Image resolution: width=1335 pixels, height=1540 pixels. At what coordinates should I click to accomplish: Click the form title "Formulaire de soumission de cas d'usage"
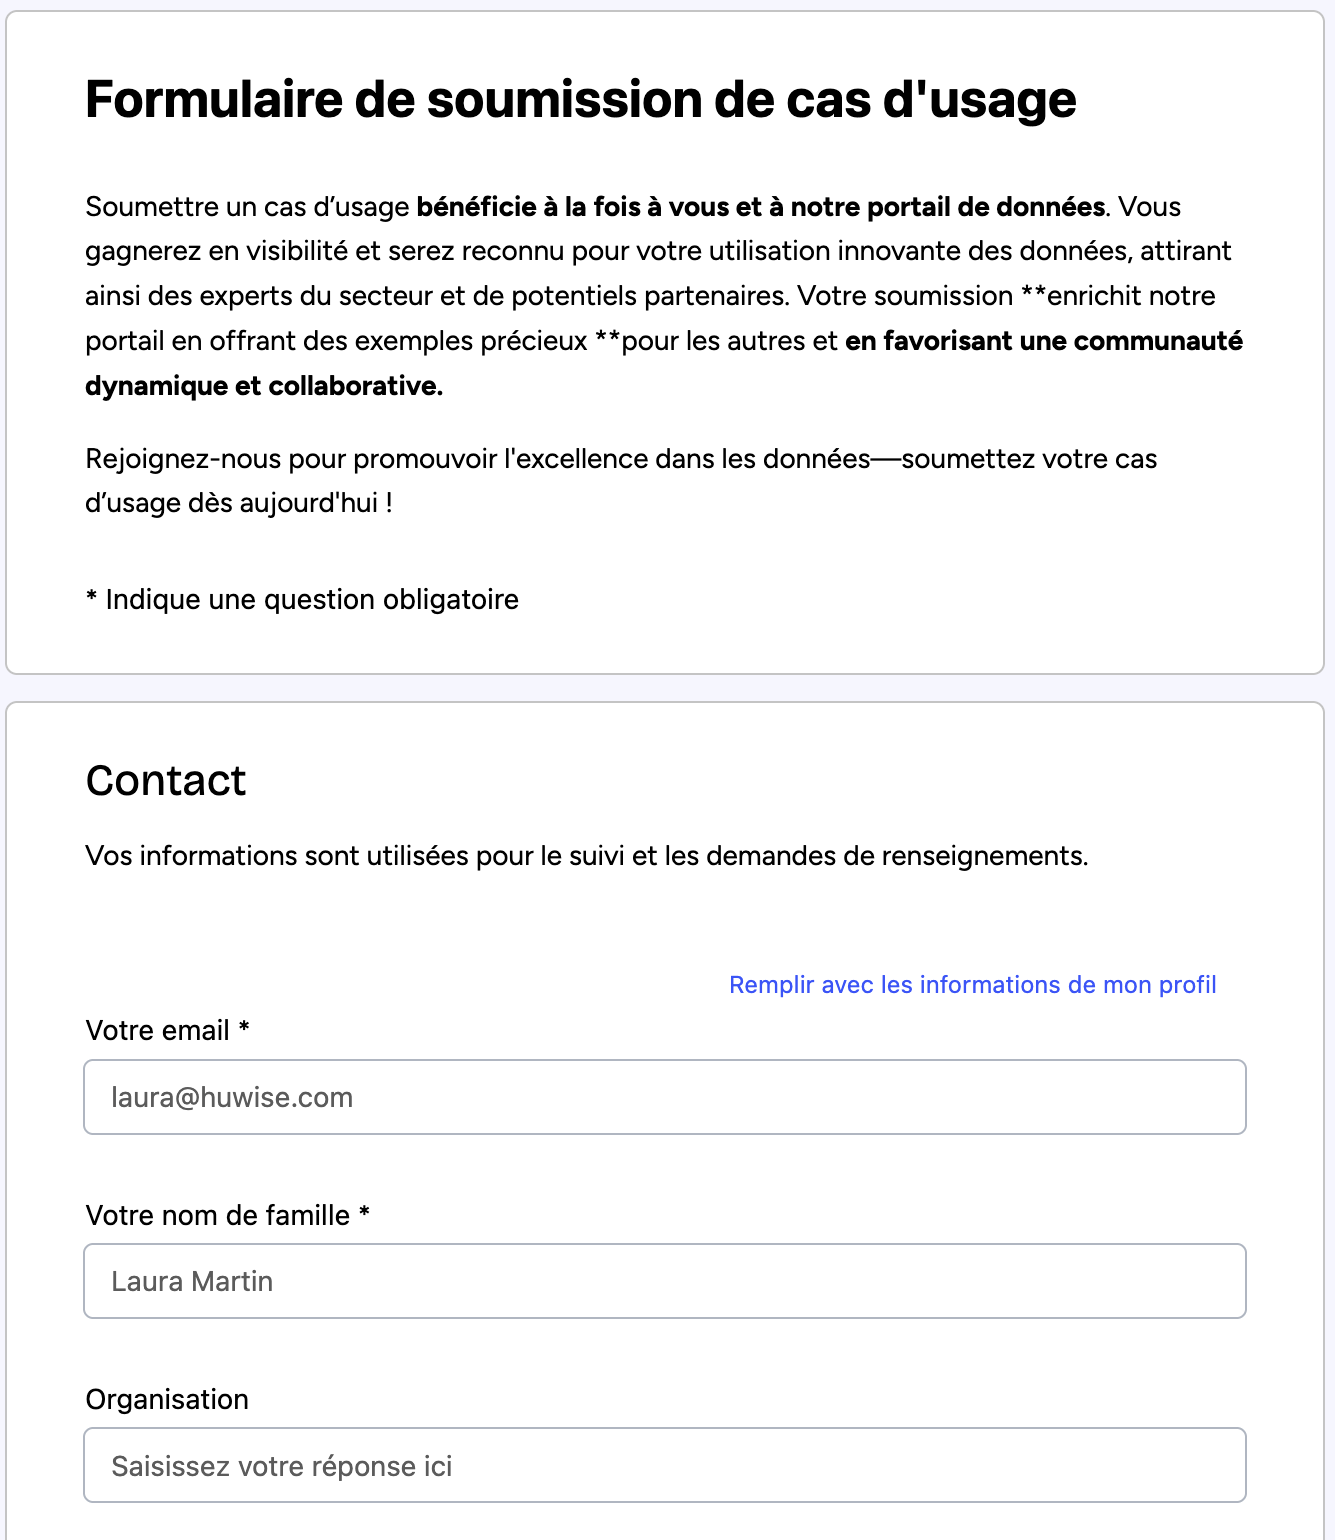coord(580,99)
